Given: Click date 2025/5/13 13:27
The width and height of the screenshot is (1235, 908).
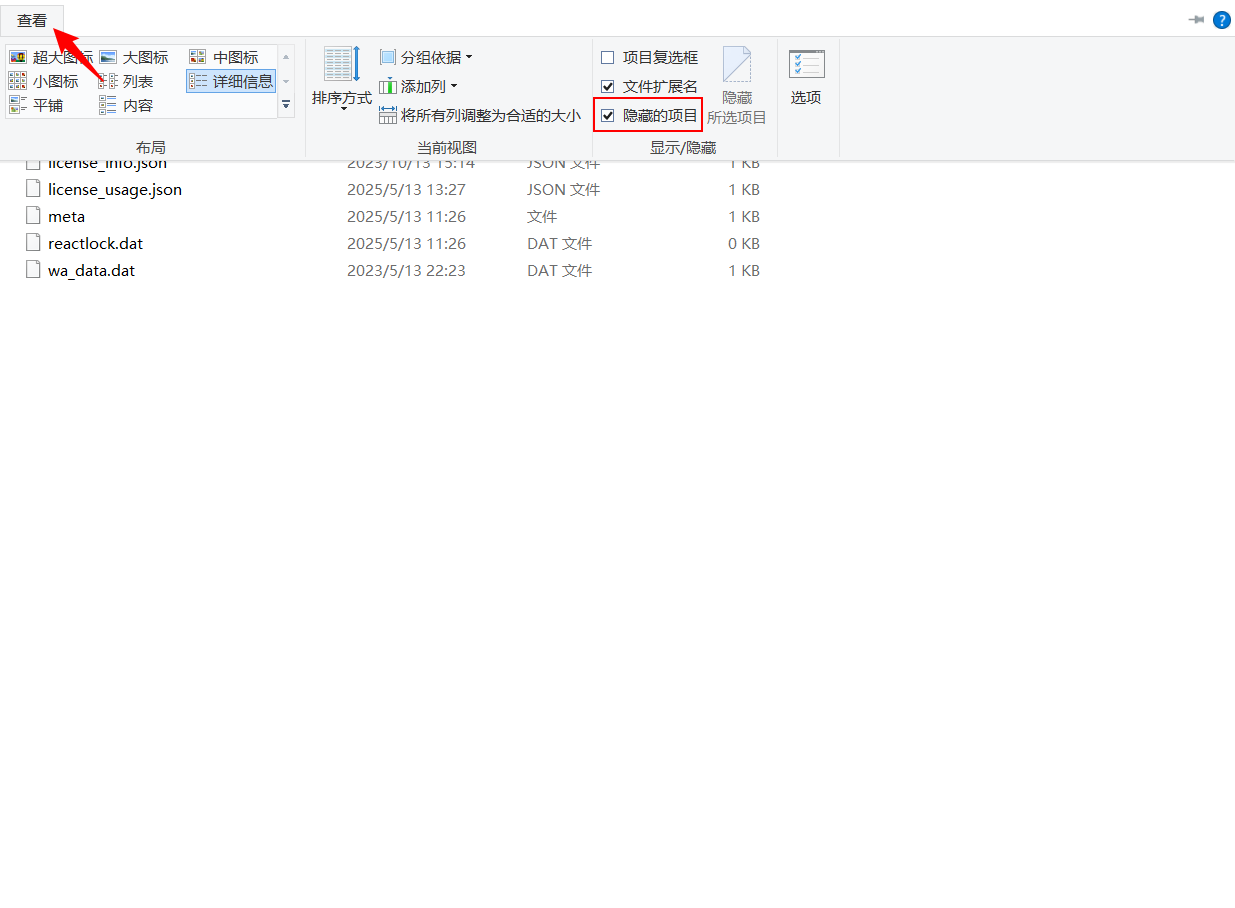Looking at the screenshot, I should click(406, 189).
